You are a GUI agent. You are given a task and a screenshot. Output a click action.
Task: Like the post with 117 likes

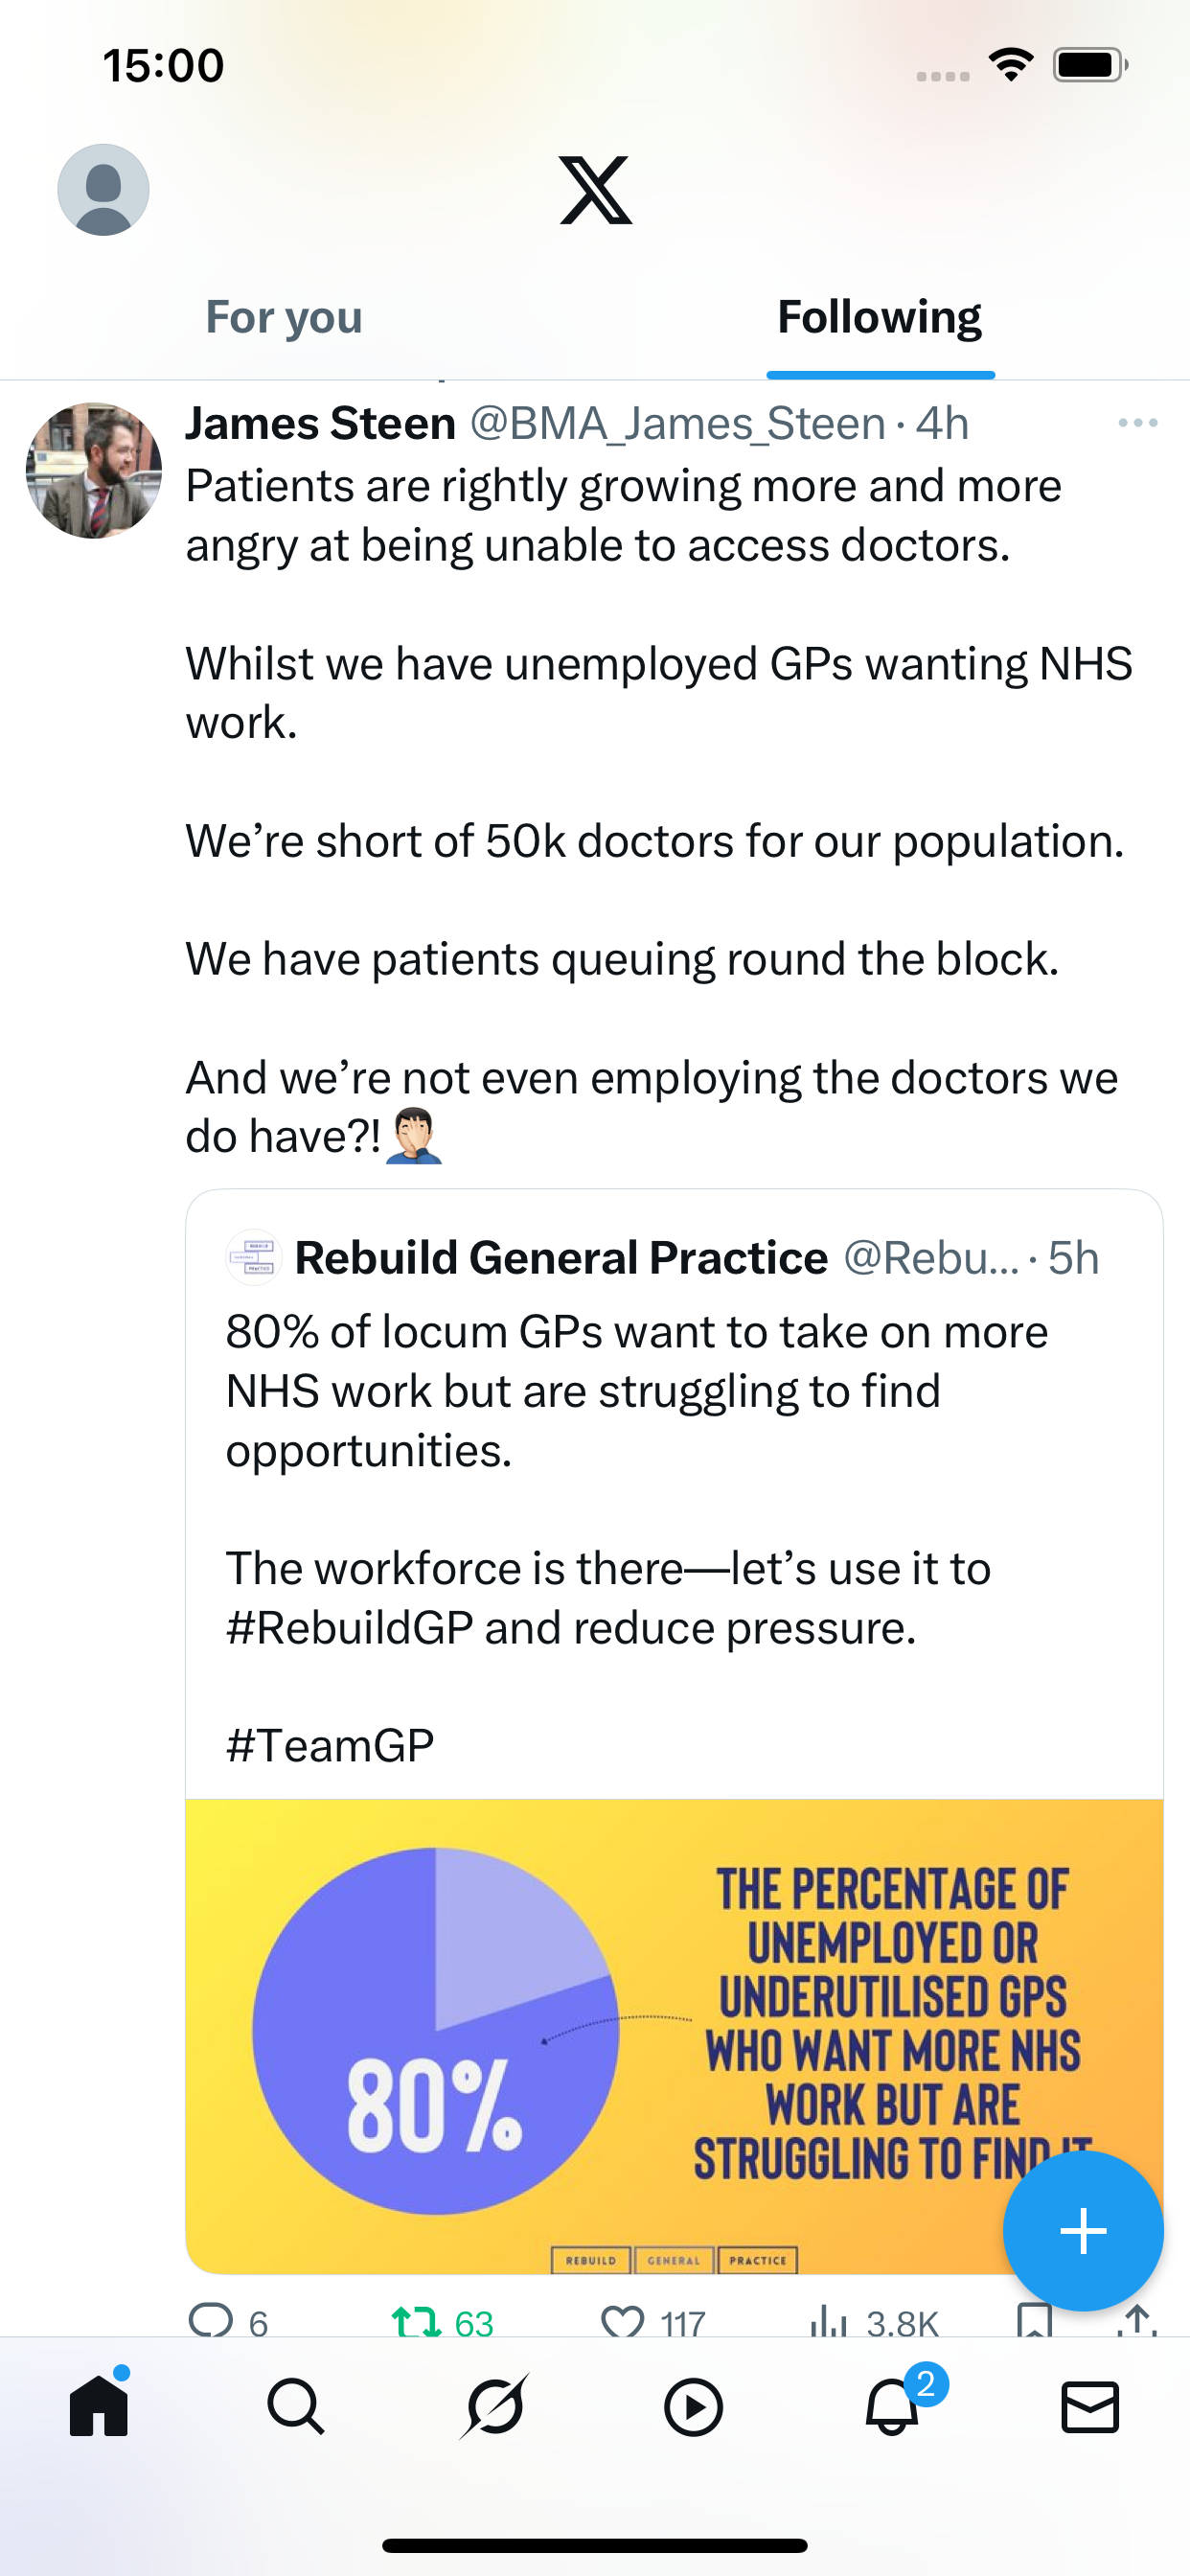tap(622, 2319)
